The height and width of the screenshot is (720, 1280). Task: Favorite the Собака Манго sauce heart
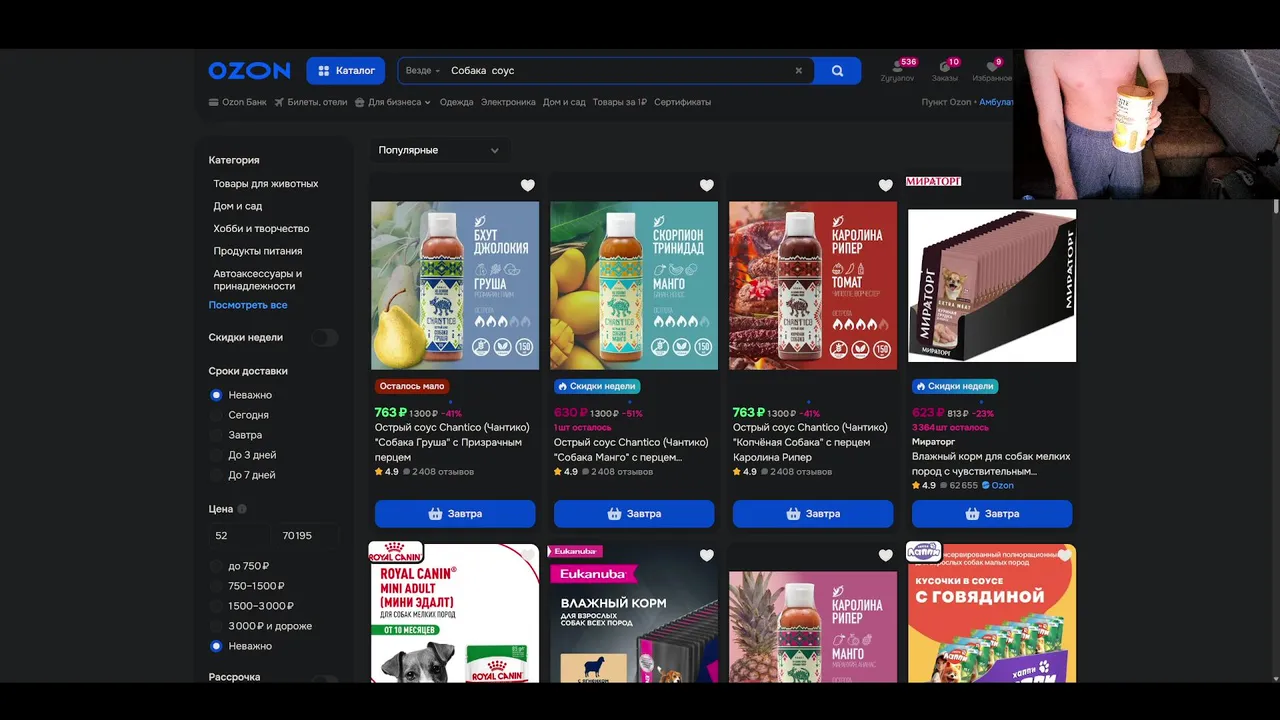(707, 185)
